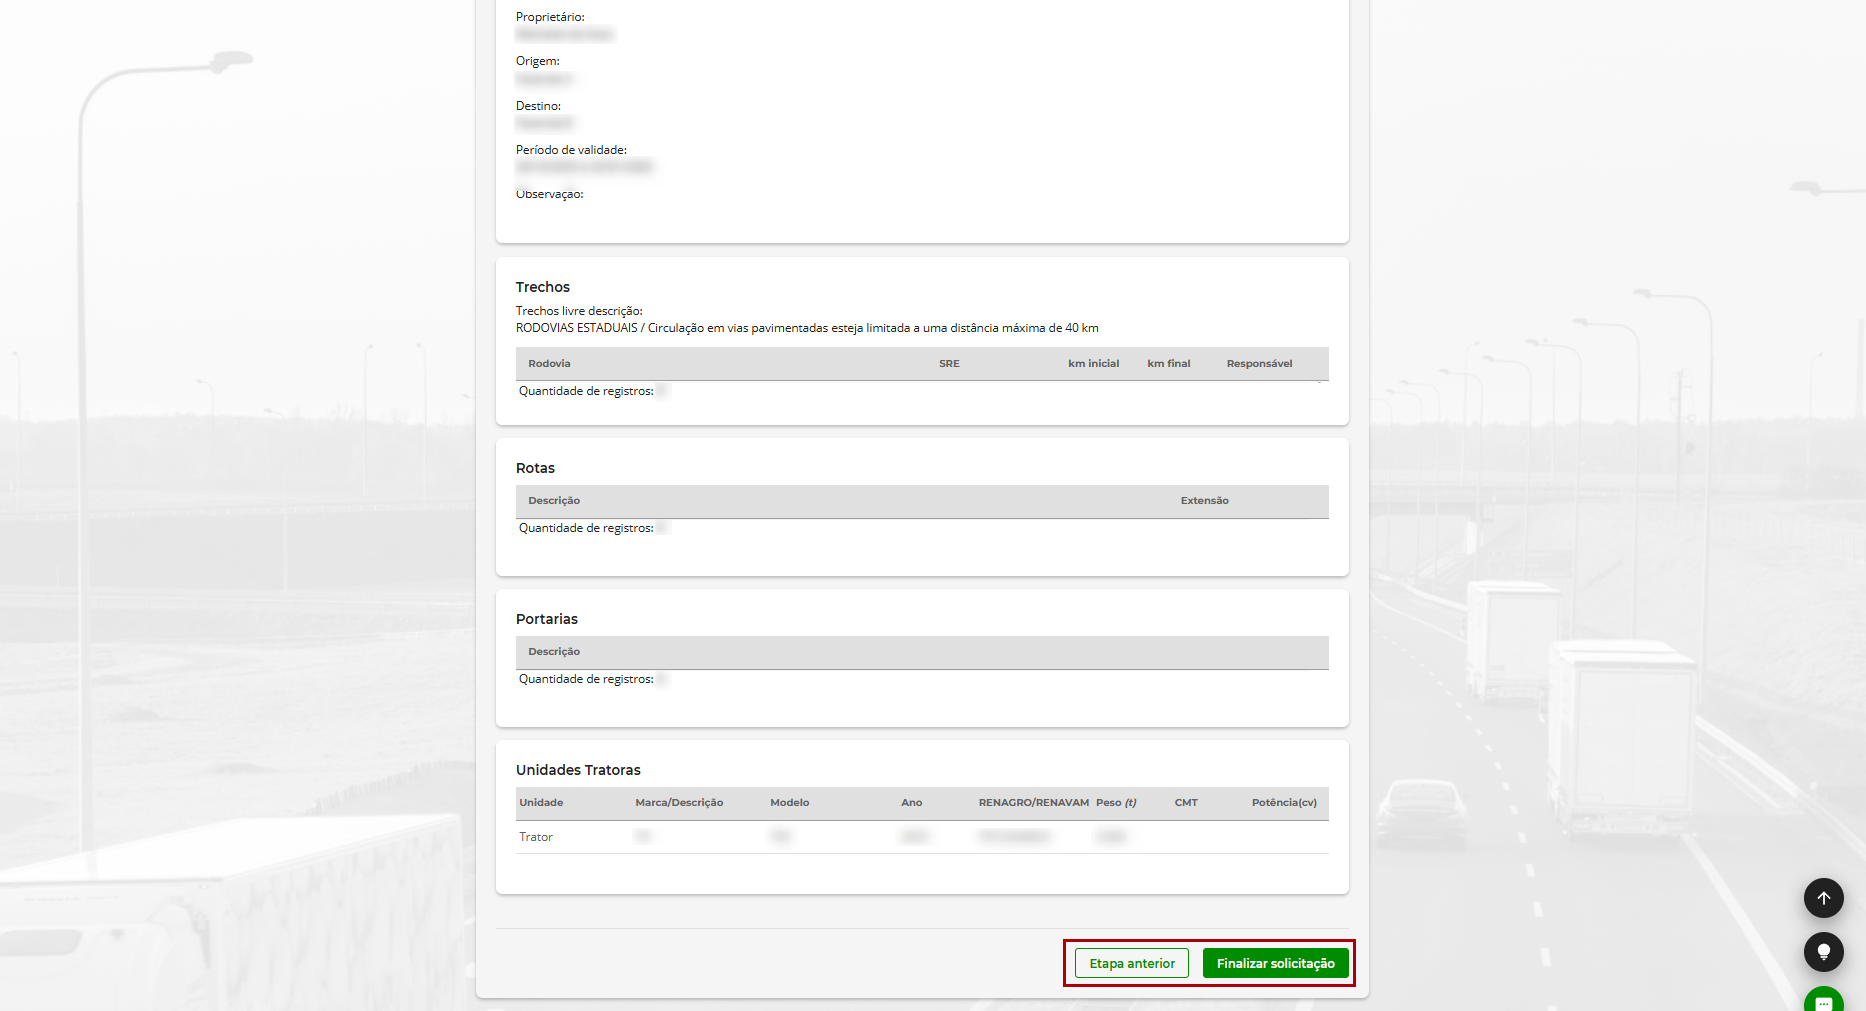Image resolution: width=1866 pixels, height=1011 pixels.
Task: Select the Trator row cell
Action: pyautogui.click(x=536, y=837)
